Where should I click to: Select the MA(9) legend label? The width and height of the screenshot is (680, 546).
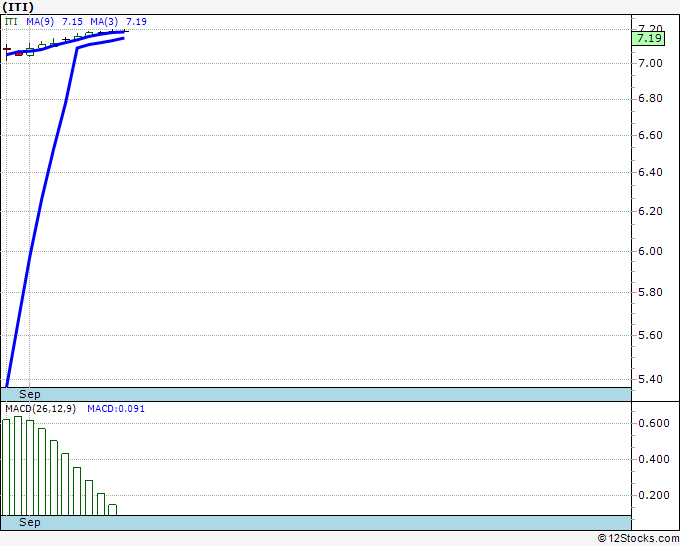pos(40,22)
